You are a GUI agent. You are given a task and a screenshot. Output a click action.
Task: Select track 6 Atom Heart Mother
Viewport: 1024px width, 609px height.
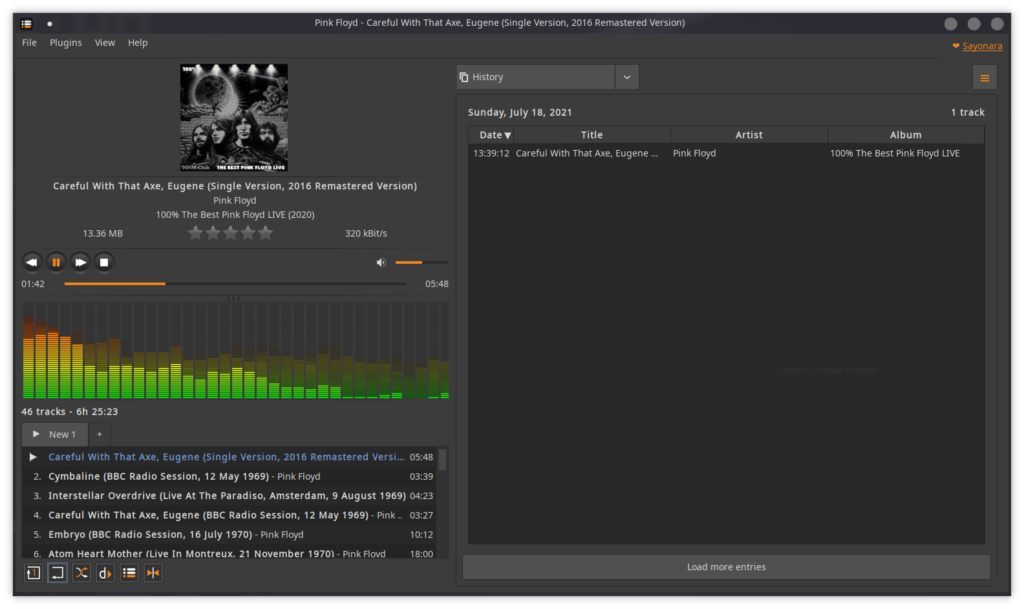(x=229, y=552)
